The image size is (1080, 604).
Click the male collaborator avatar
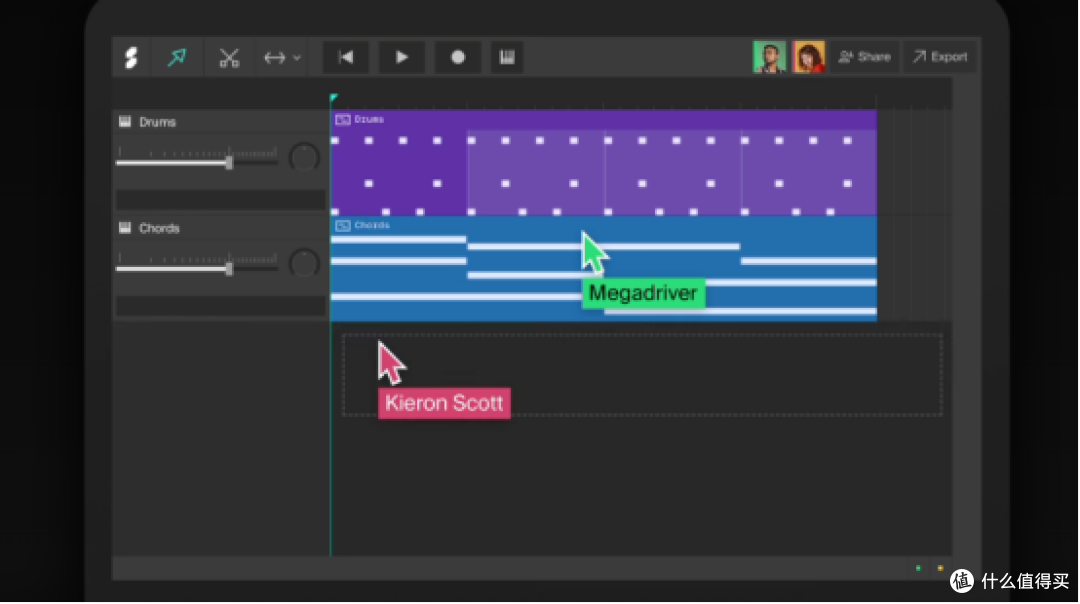(769, 57)
